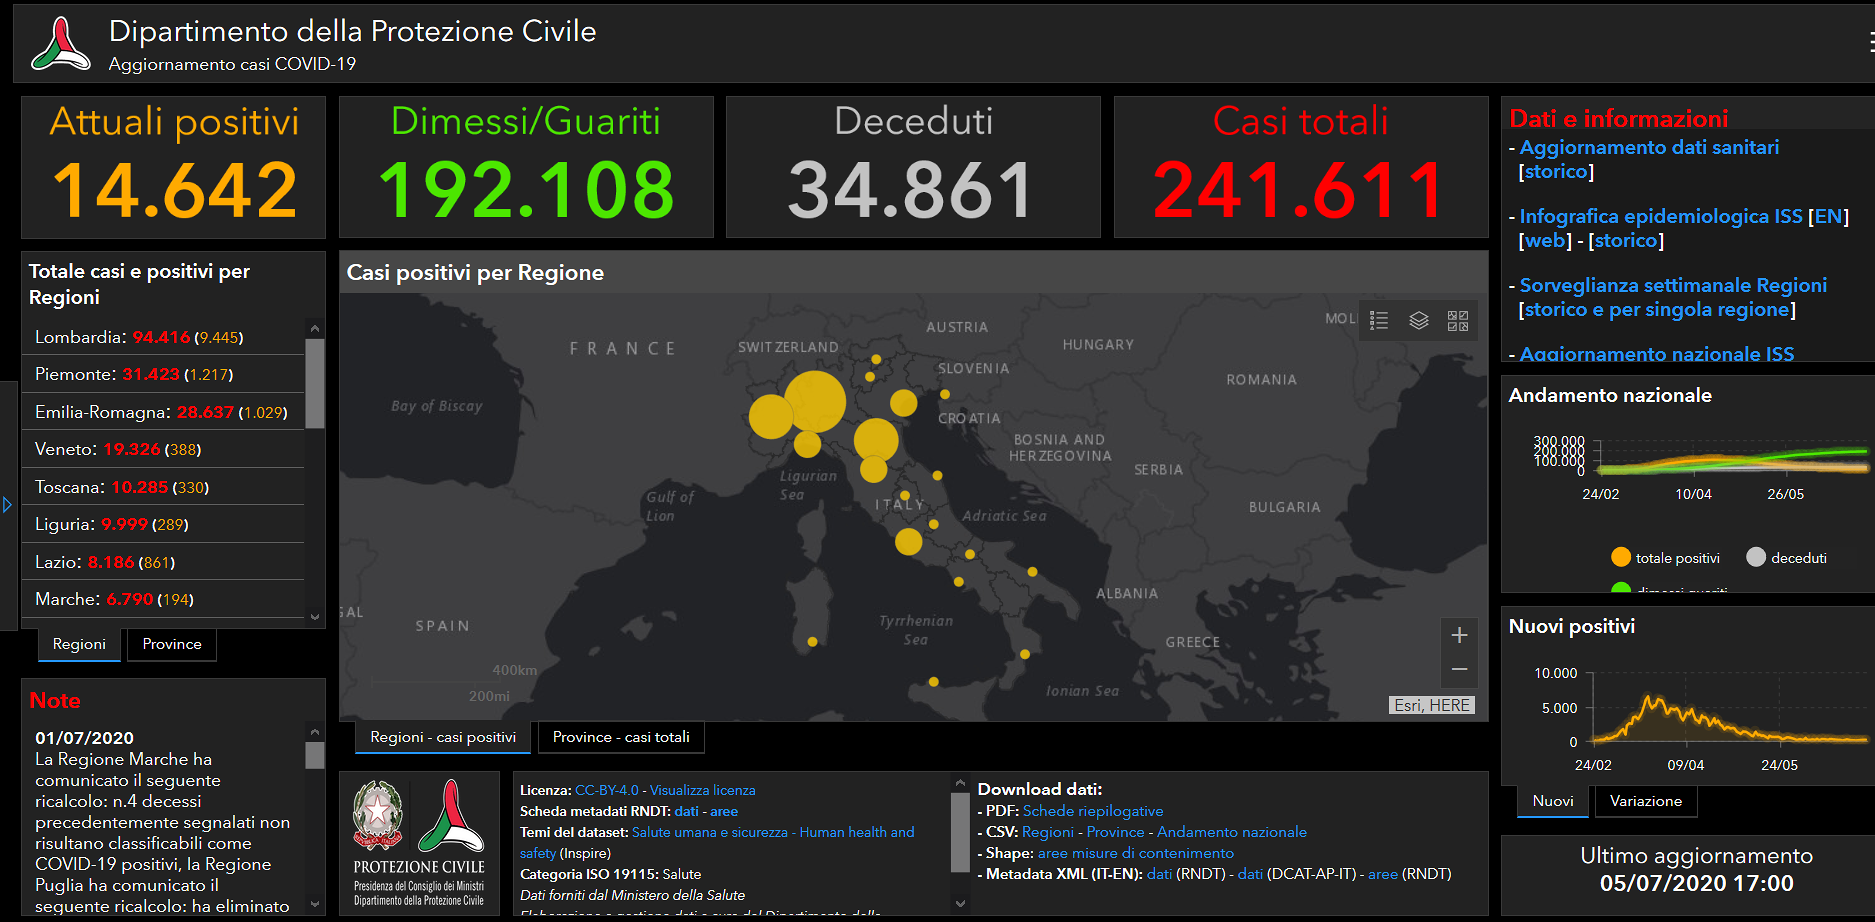Screen dimensions: 1875x922
Task: Switch to the Variazione chart tab
Action: pos(1645,801)
